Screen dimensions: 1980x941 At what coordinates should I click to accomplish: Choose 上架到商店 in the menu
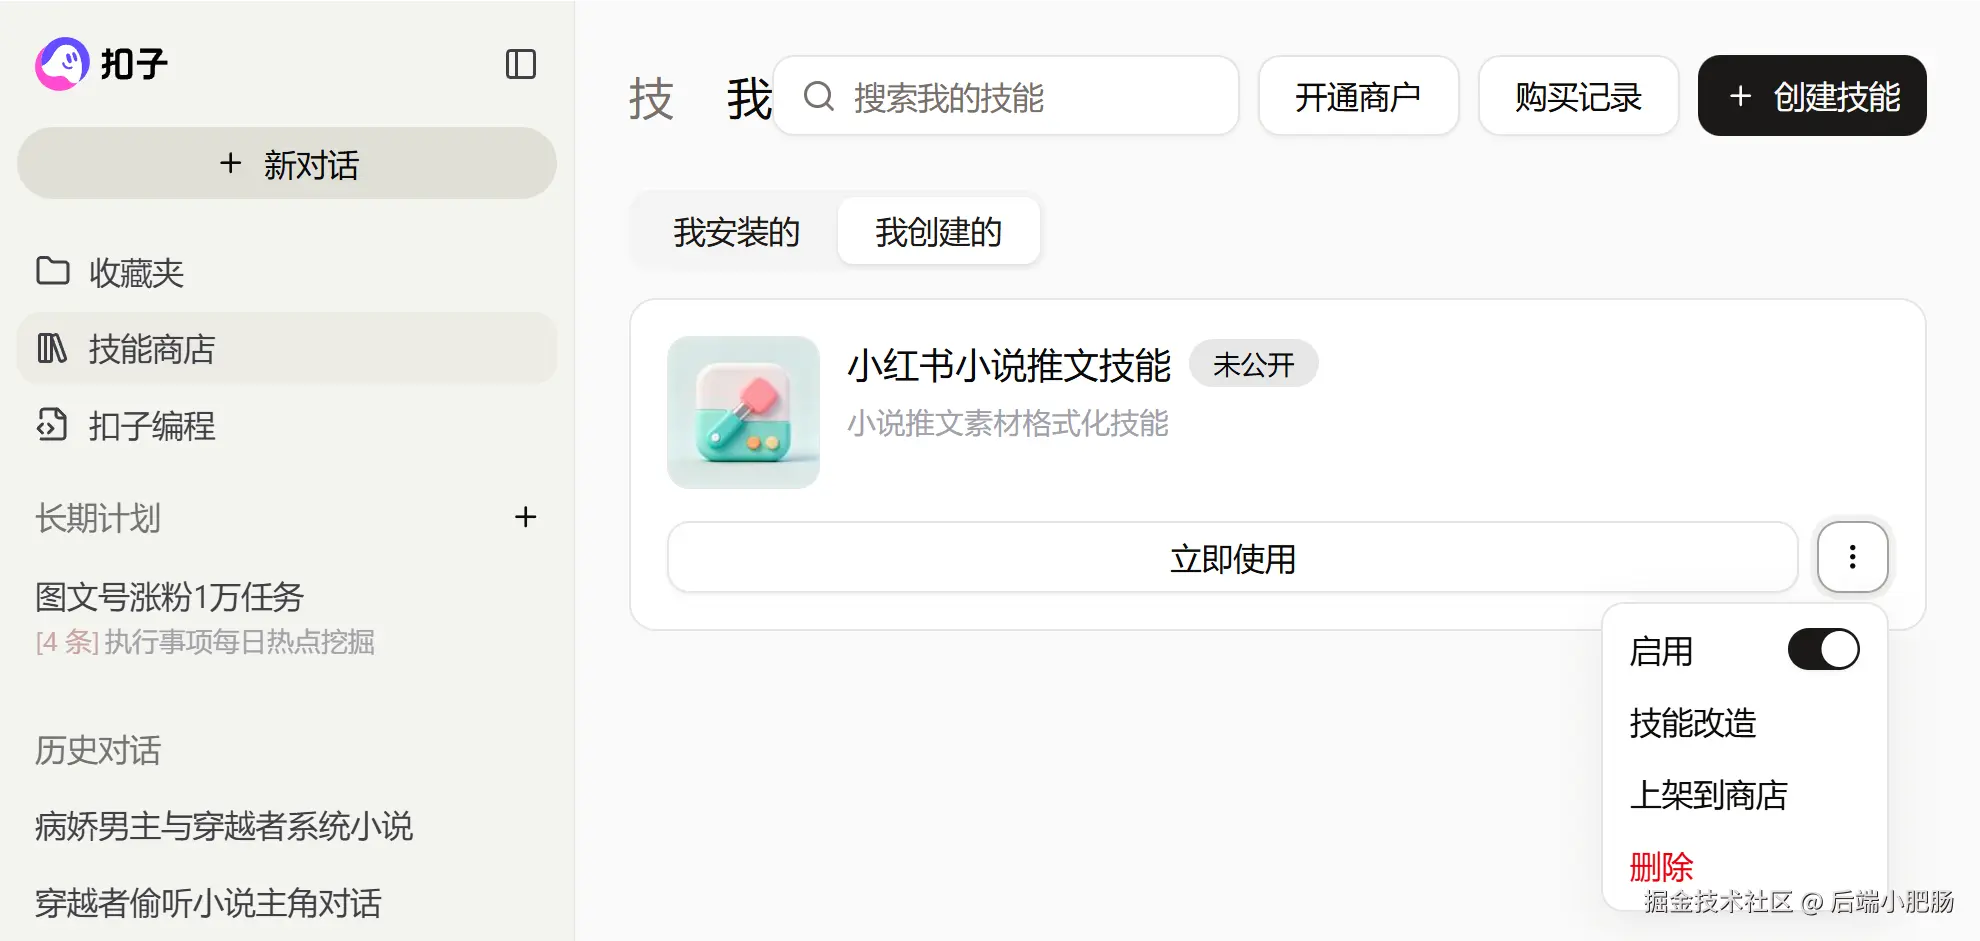[1708, 795]
